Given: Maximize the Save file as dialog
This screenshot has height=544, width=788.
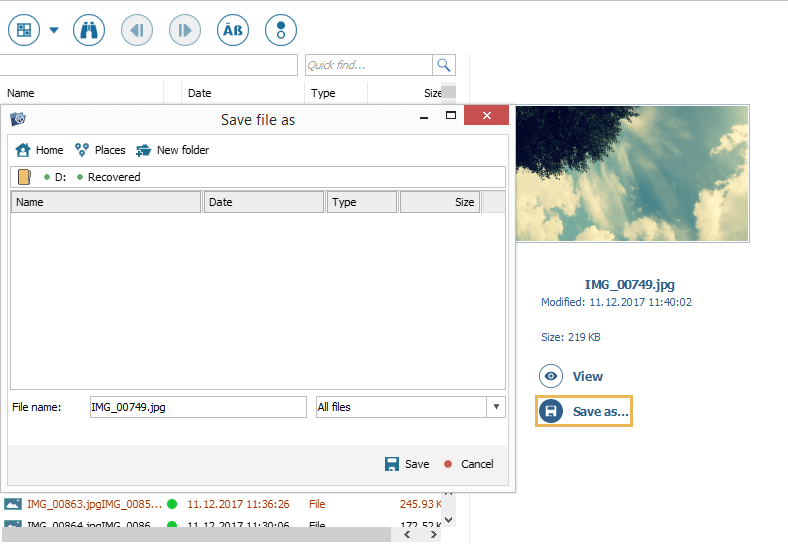Looking at the screenshot, I should (451, 116).
